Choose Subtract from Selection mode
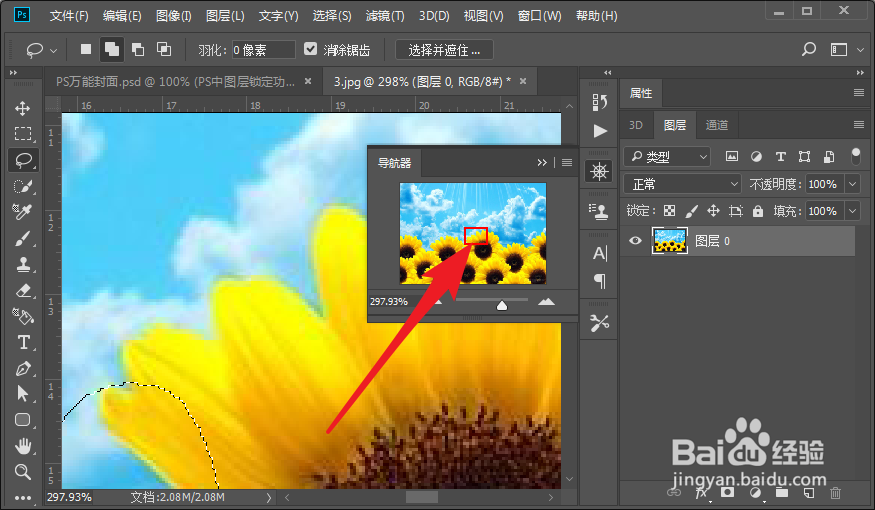Viewport: 875px width, 510px height. click(x=138, y=50)
